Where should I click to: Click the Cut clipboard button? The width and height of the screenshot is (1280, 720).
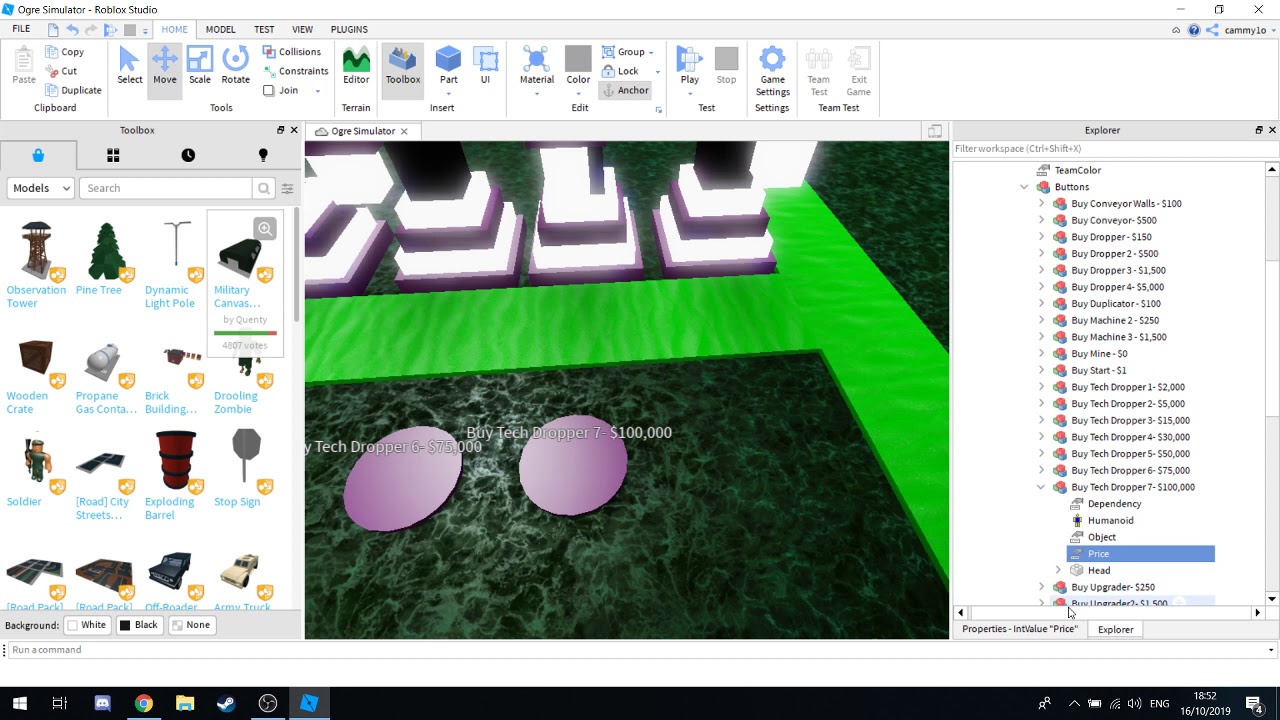tap(61, 71)
